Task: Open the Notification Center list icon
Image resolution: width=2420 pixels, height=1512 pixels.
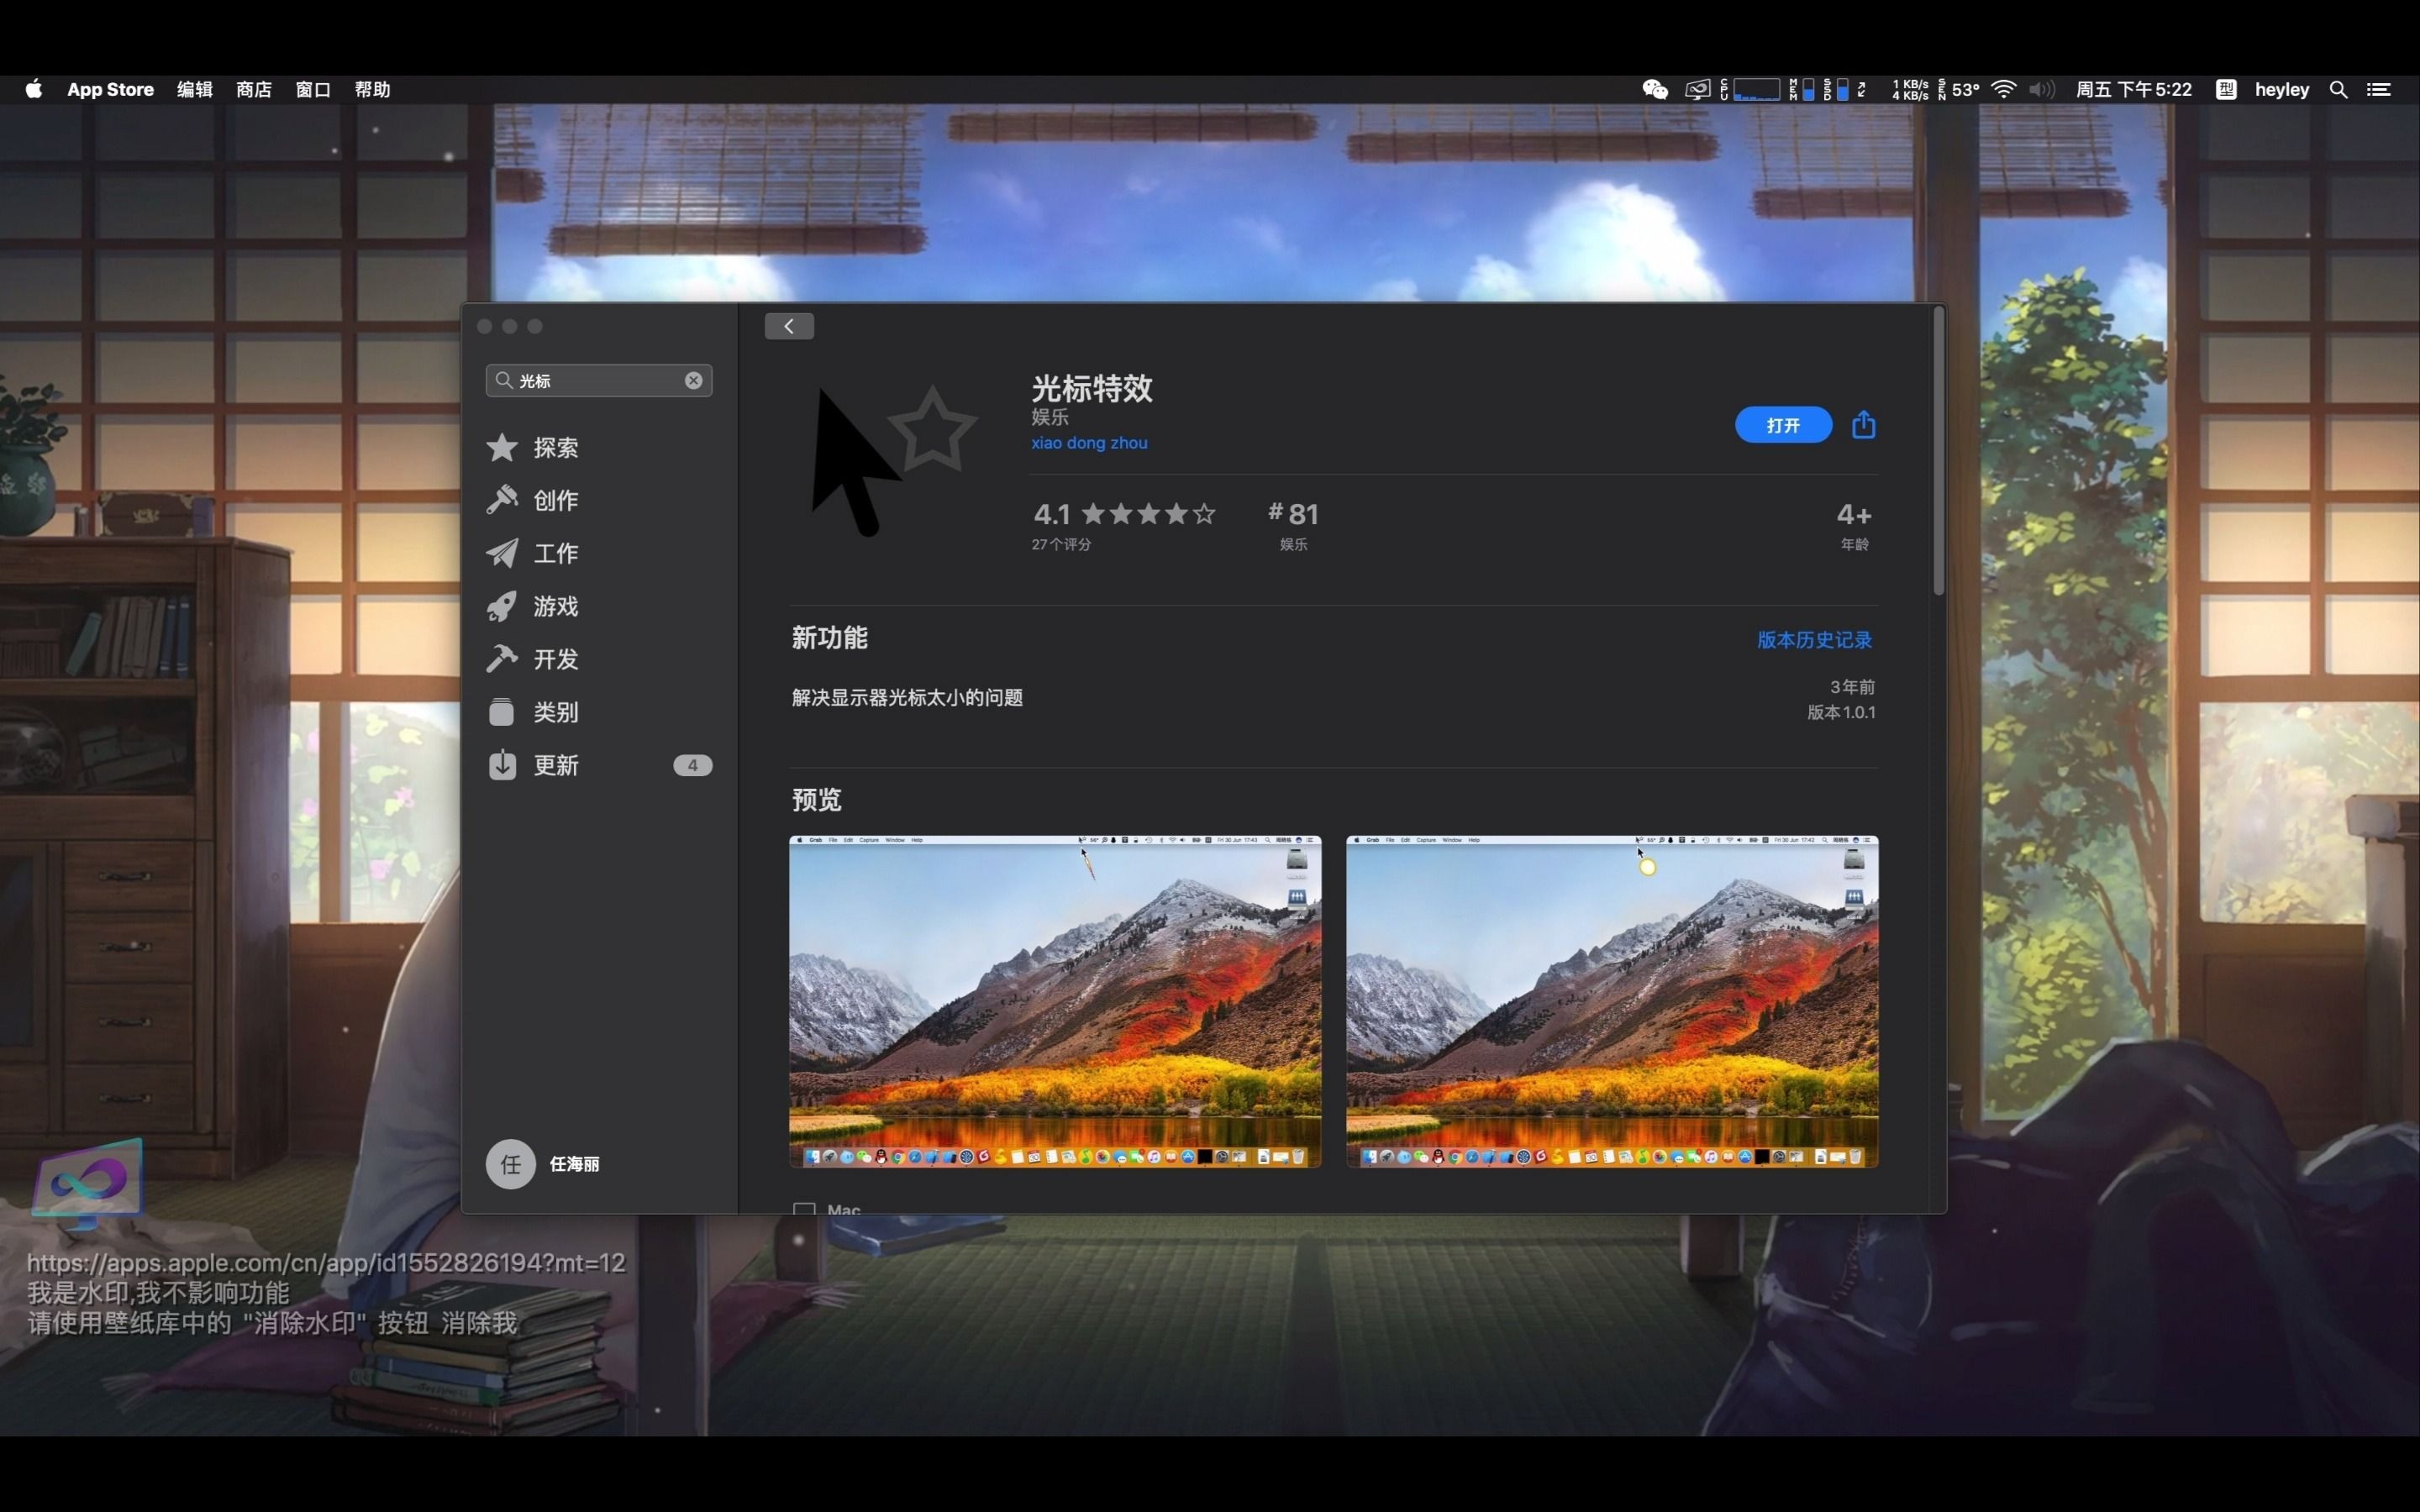Action: (x=2379, y=90)
